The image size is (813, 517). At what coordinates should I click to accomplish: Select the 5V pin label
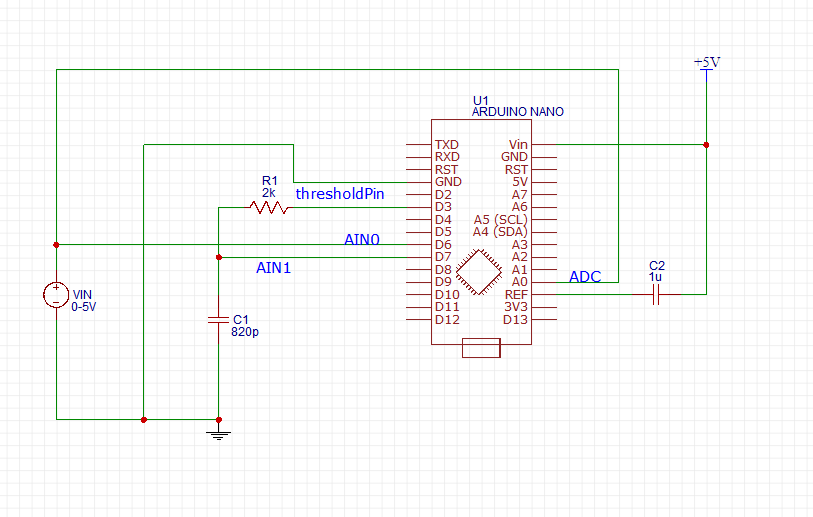pos(520,182)
